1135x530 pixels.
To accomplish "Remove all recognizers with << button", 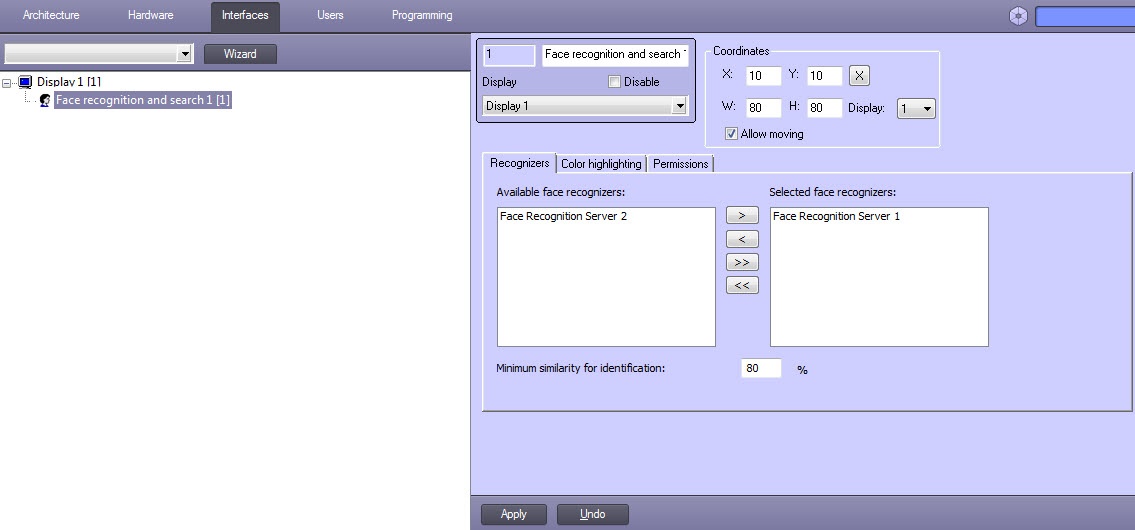I will click(742, 285).
